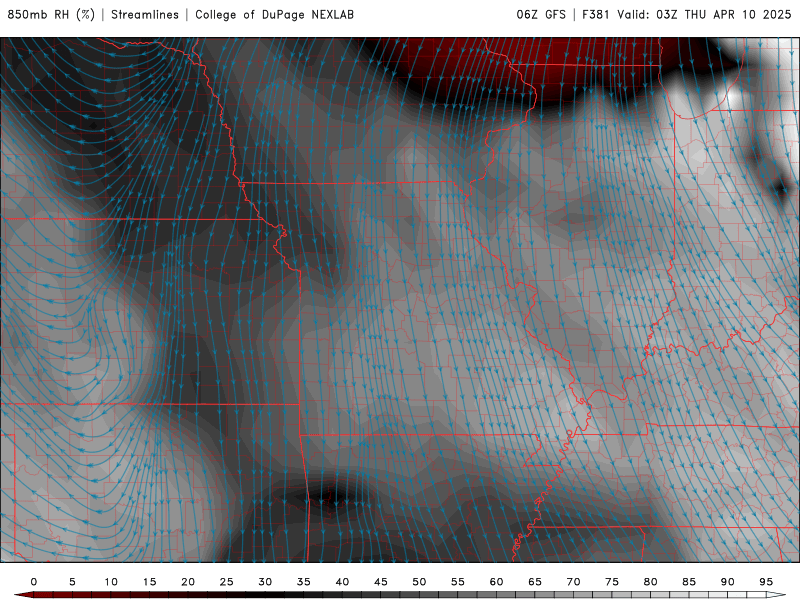The height and width of the screenshot is (600, 800).
Task: Select the "06Z GFS" model run label
Action: click(541, 15)
